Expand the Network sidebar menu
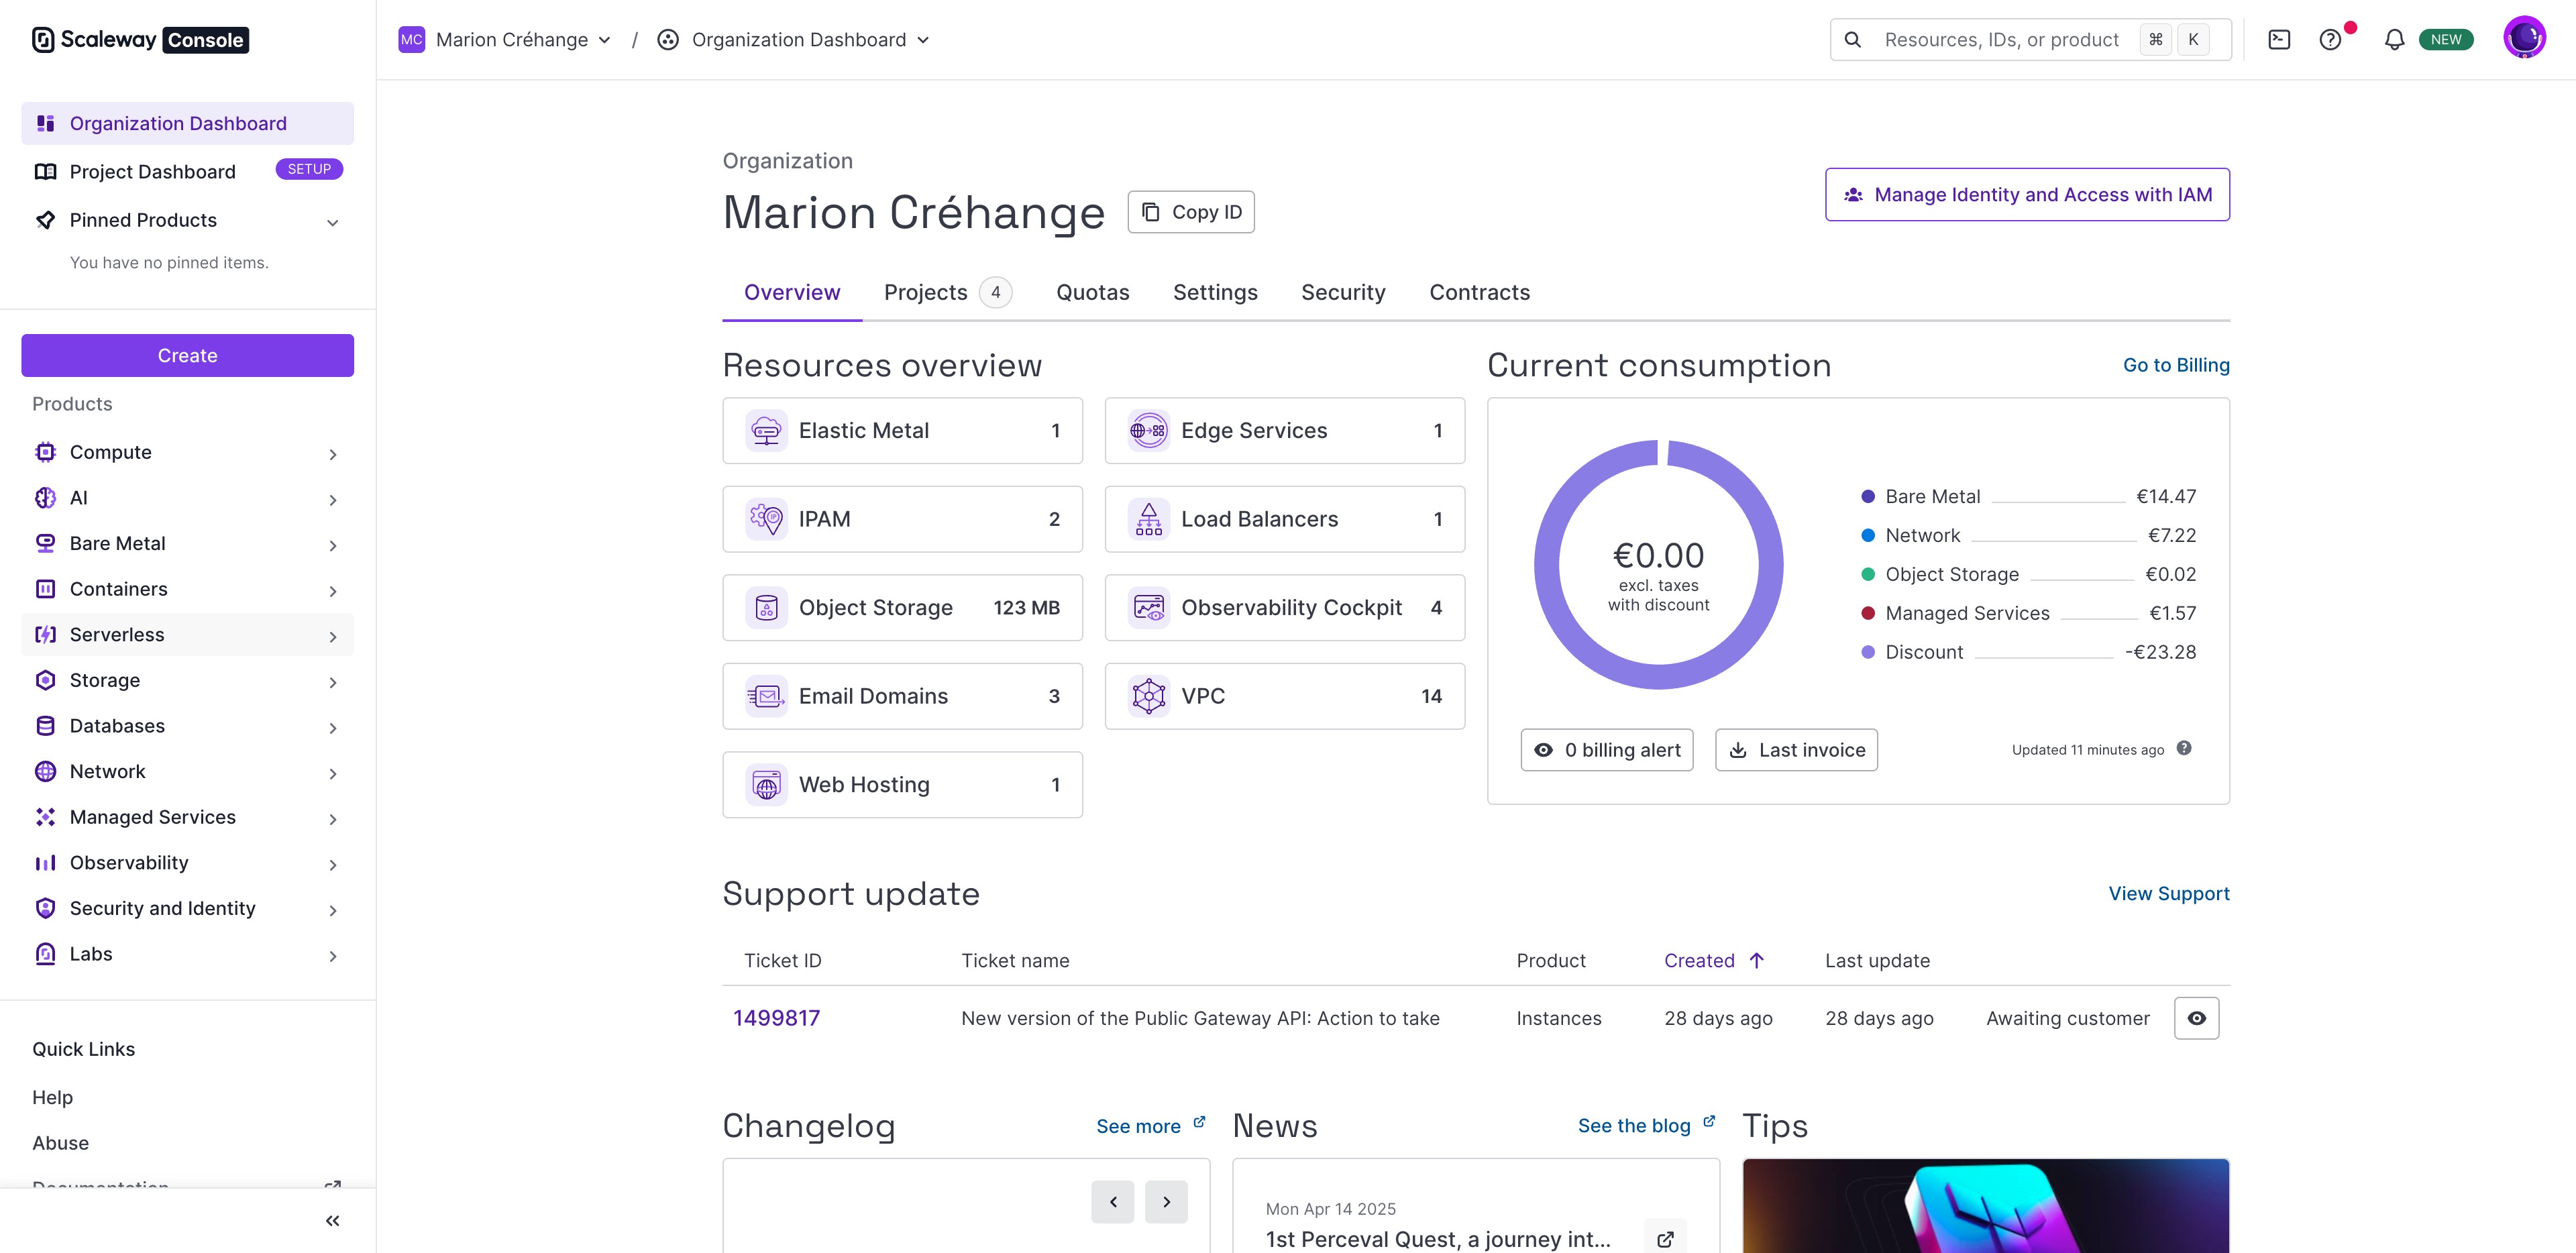This screenshot has width=2576, height=1253. [x=187, y=772]
